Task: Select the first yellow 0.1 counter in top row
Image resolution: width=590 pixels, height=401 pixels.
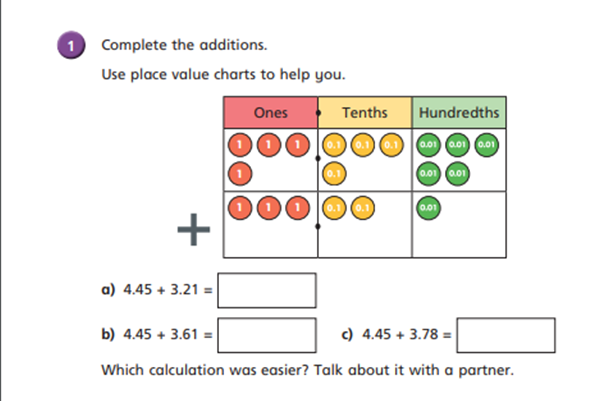Action: pyautogui.click(x=334, y=145)
